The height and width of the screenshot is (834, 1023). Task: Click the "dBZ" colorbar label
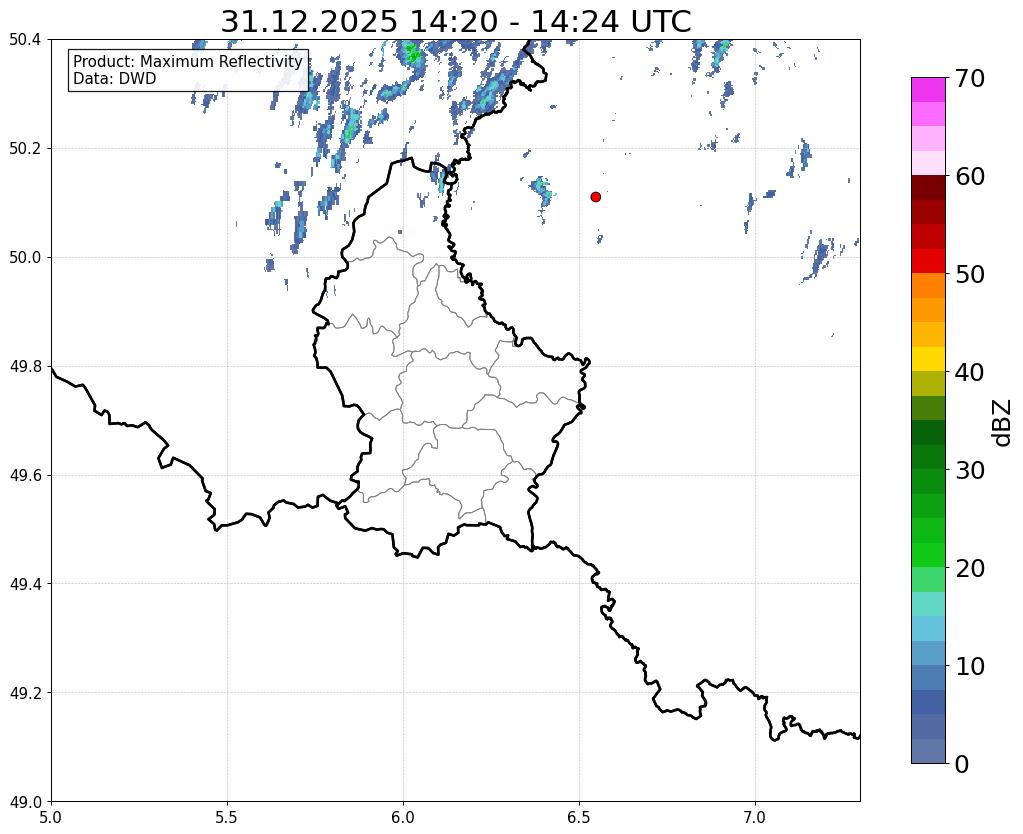(x=1003, y=423)
